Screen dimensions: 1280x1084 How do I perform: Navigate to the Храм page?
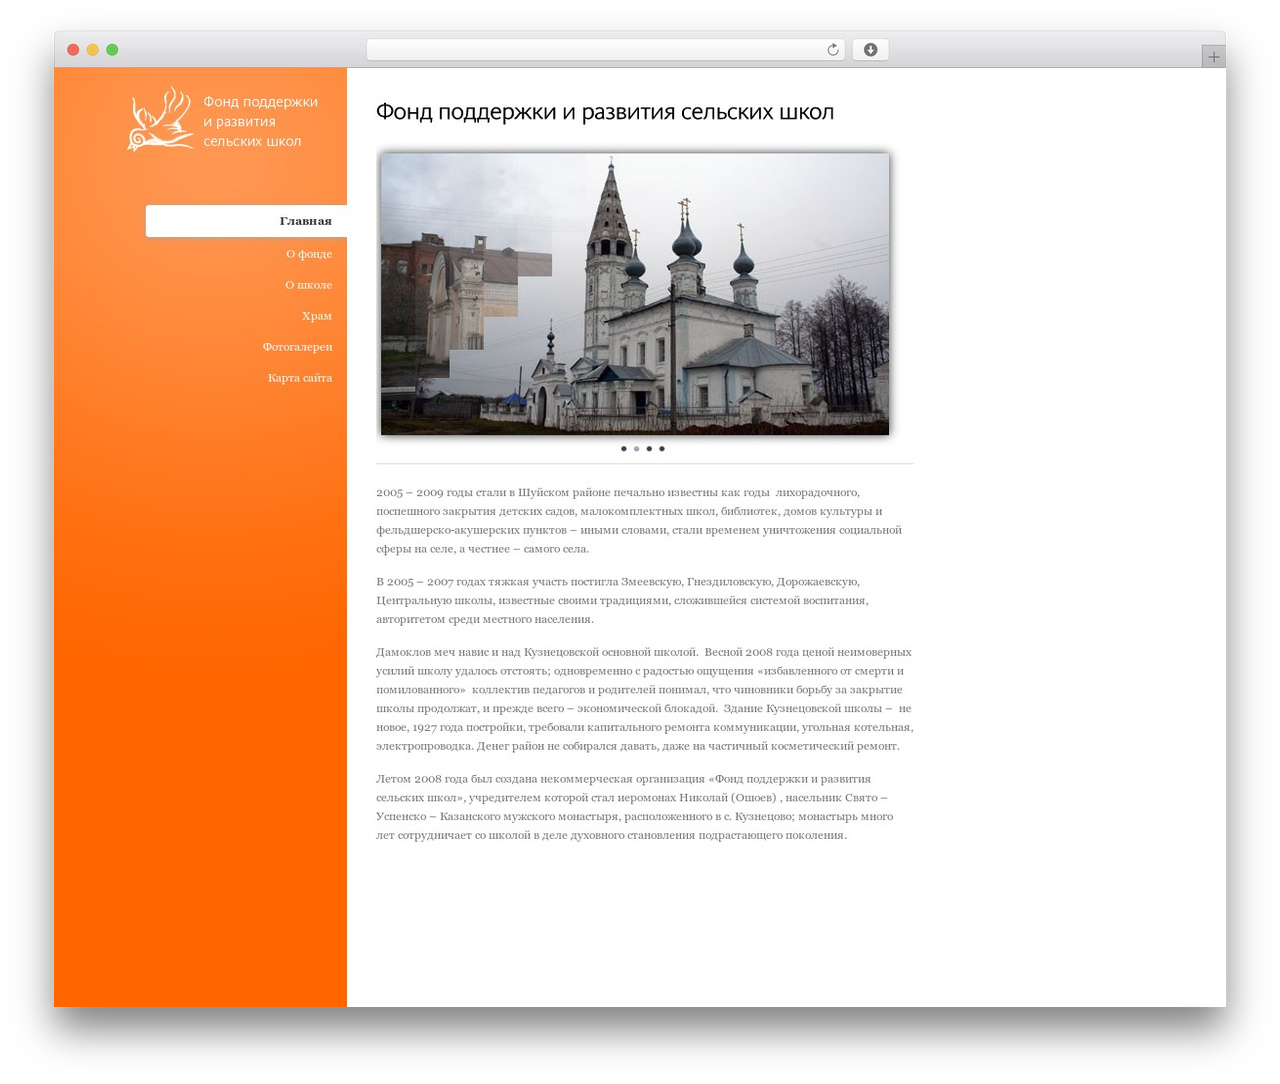(317, 316)
